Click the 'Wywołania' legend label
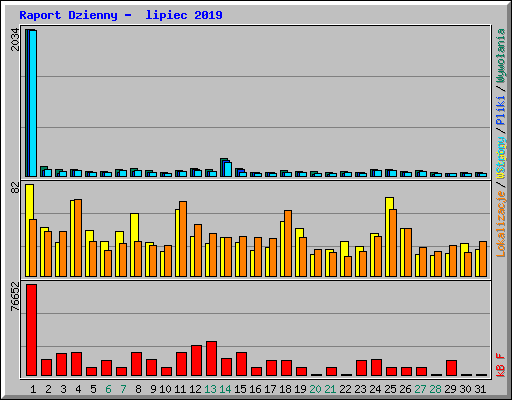The image size is (512, 400). pyautogui.click(x=501, y=56)
